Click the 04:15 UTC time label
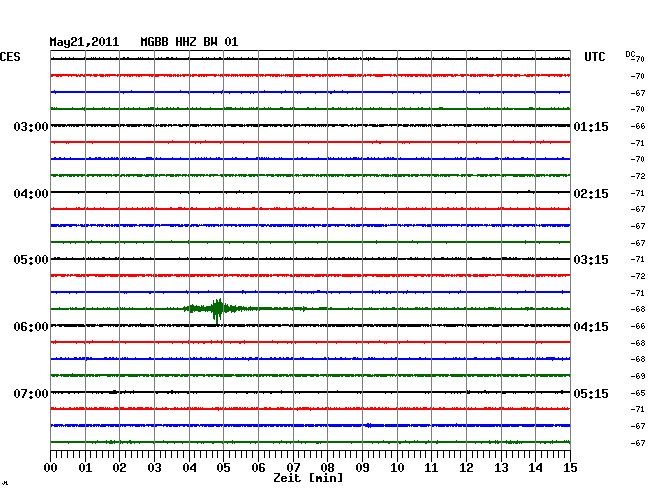This screenshot has height=494, width=650. click(591, 327)
